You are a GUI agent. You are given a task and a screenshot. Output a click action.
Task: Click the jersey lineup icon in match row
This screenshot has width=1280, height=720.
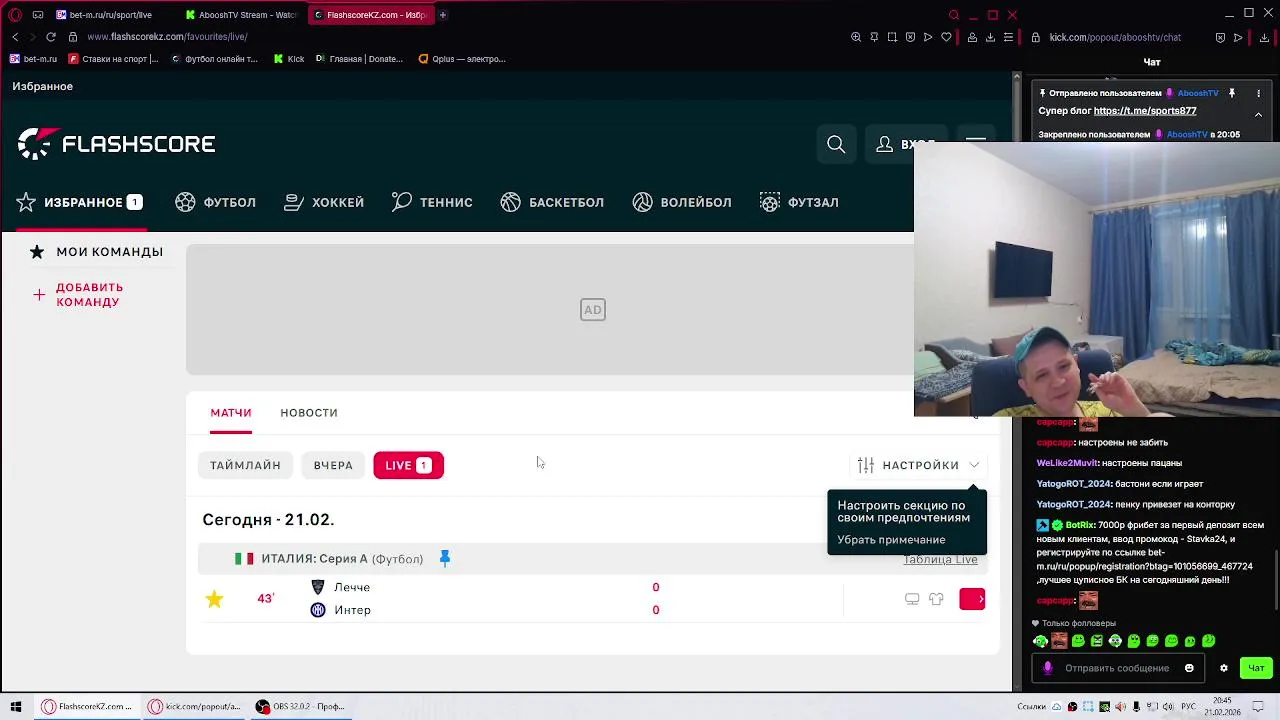pyautogui.click(x=936, y=599)
